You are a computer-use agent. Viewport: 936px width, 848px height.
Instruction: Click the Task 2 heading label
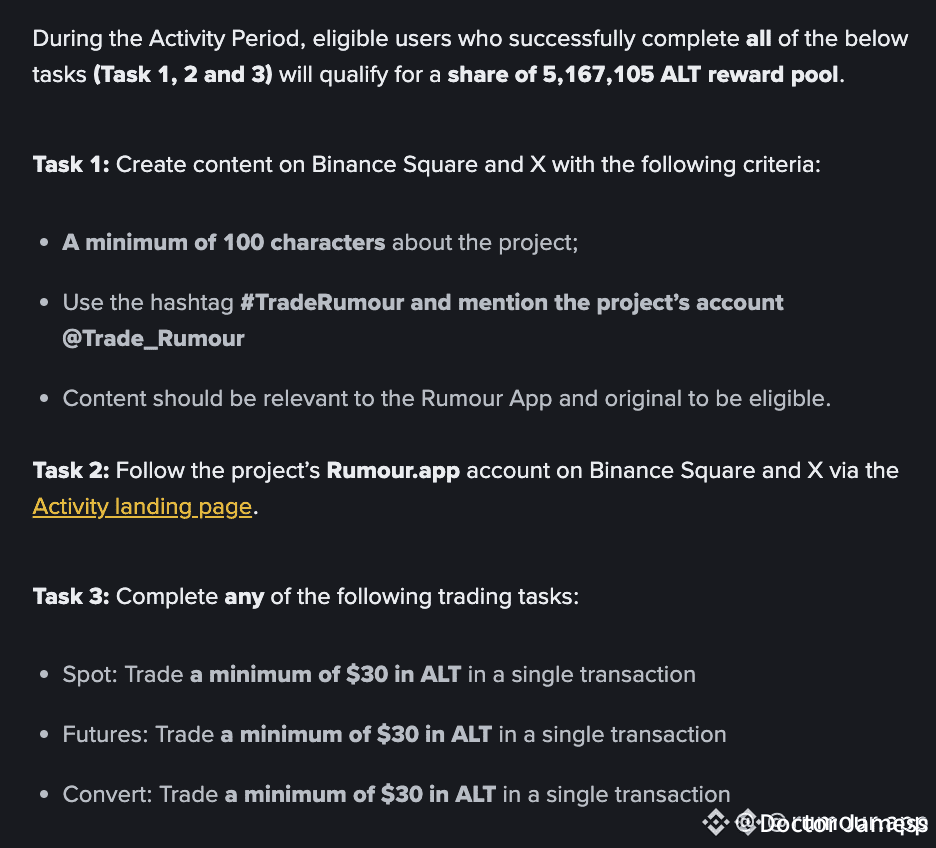70,470
